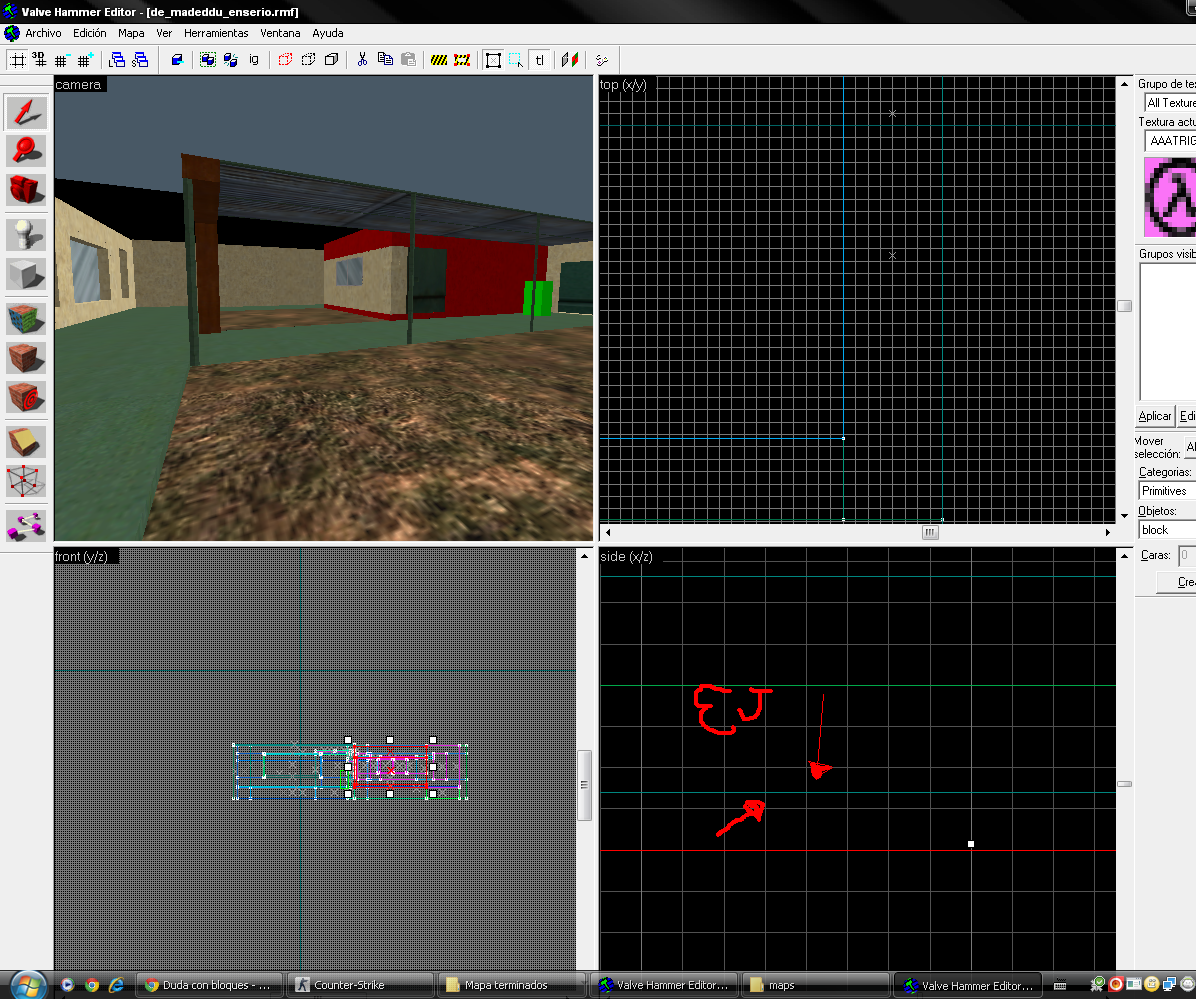Select the Clipping tool with yellow face
This screenshot has width=1196, height=999.
tap(26, 441)
